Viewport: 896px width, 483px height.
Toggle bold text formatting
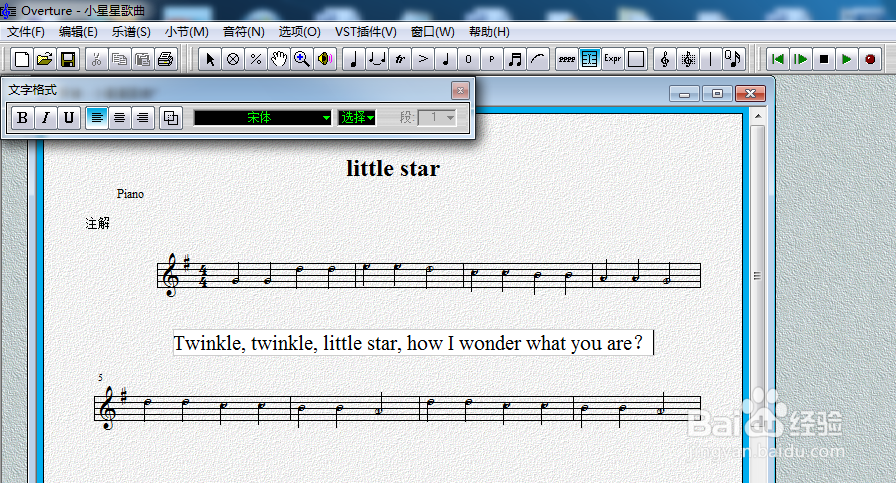click(22, 118)
